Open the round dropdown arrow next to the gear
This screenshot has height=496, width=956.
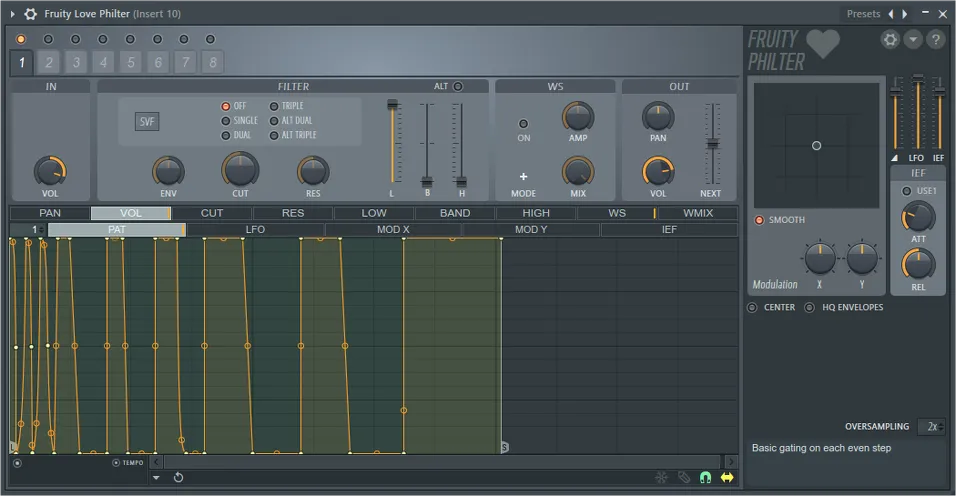pos(913,40)
